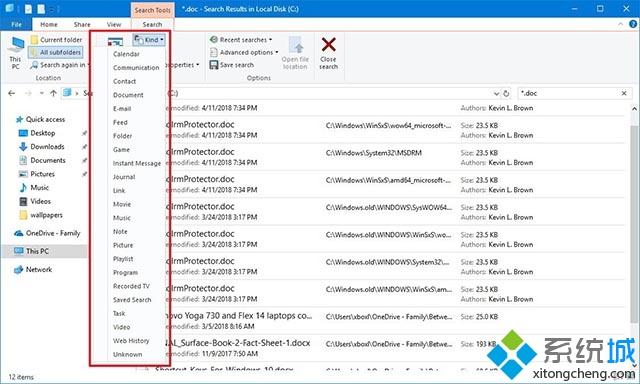Go up one folder level arrow
Viewport: 640px width, 384px height.
click(53, 93)
